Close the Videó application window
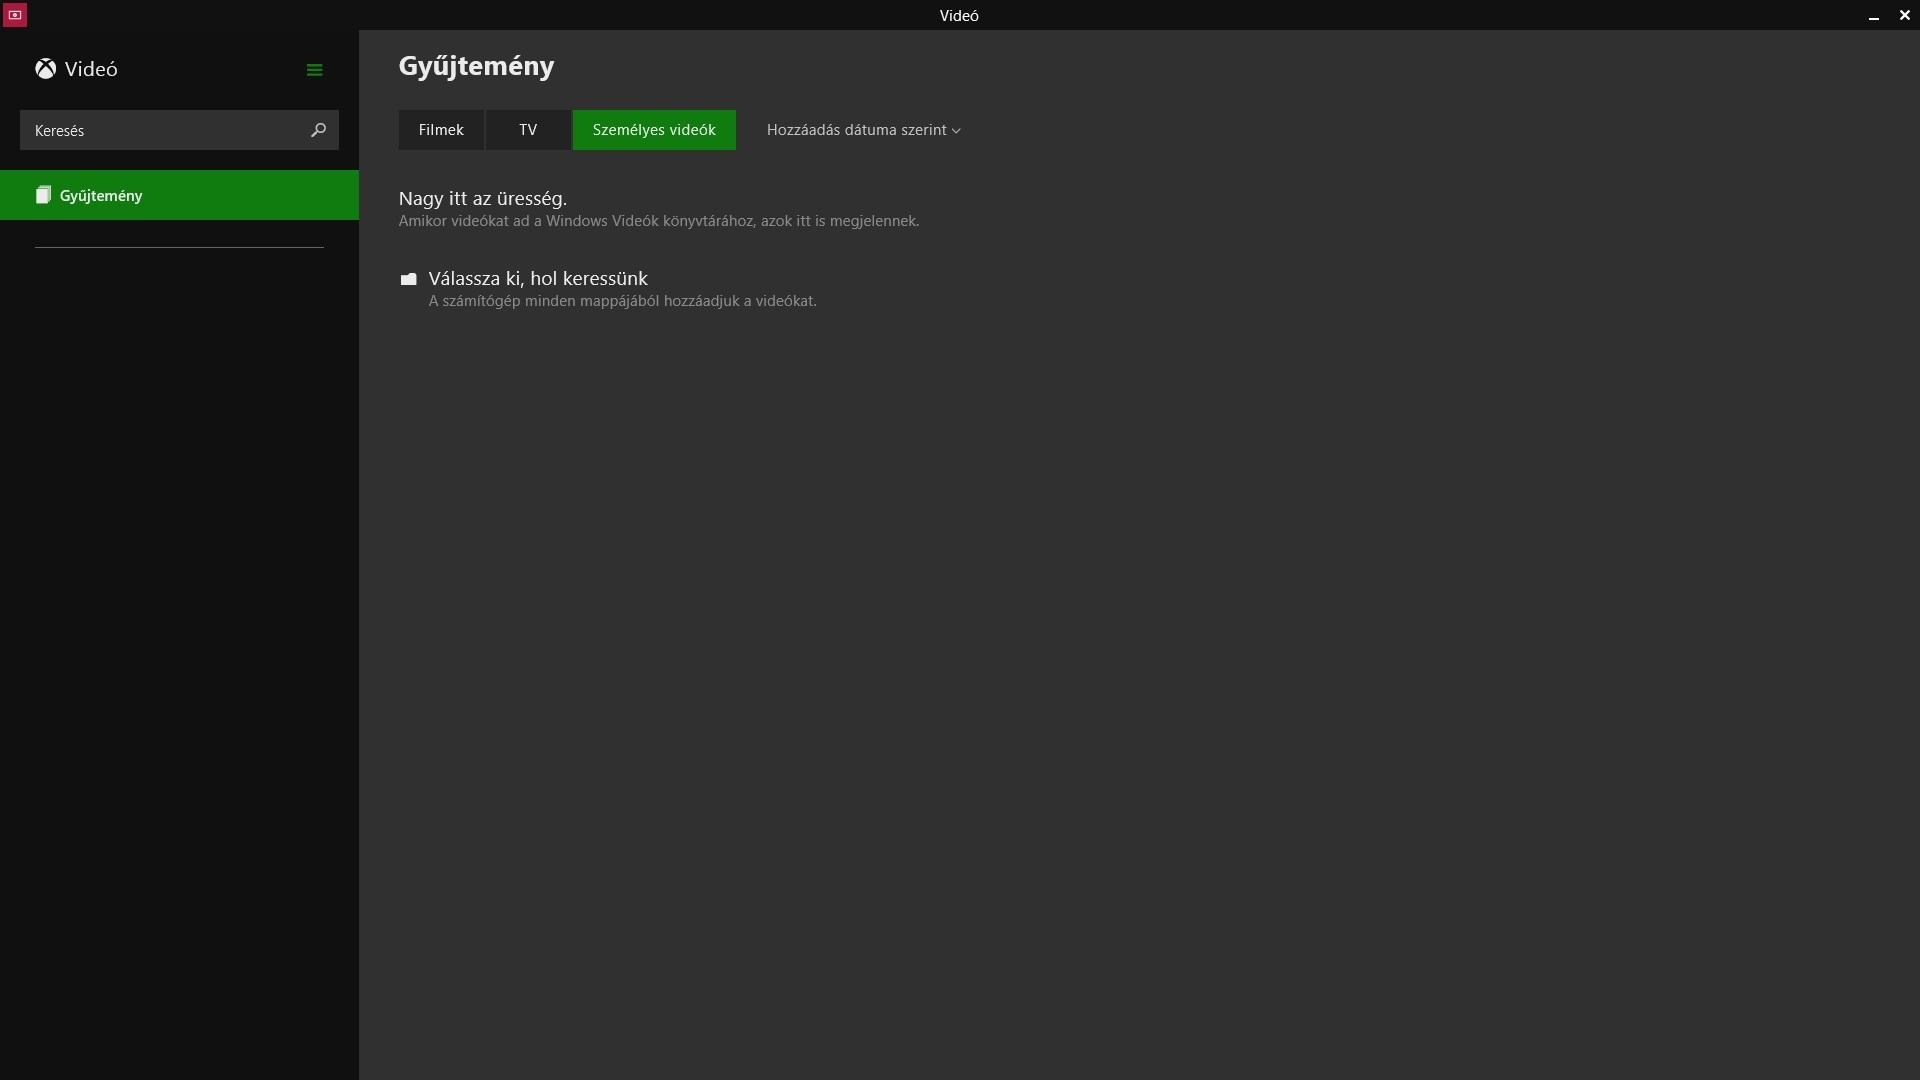Screen dimensions: 1920x1080 pyautogui.click(x=1904, y=15)
